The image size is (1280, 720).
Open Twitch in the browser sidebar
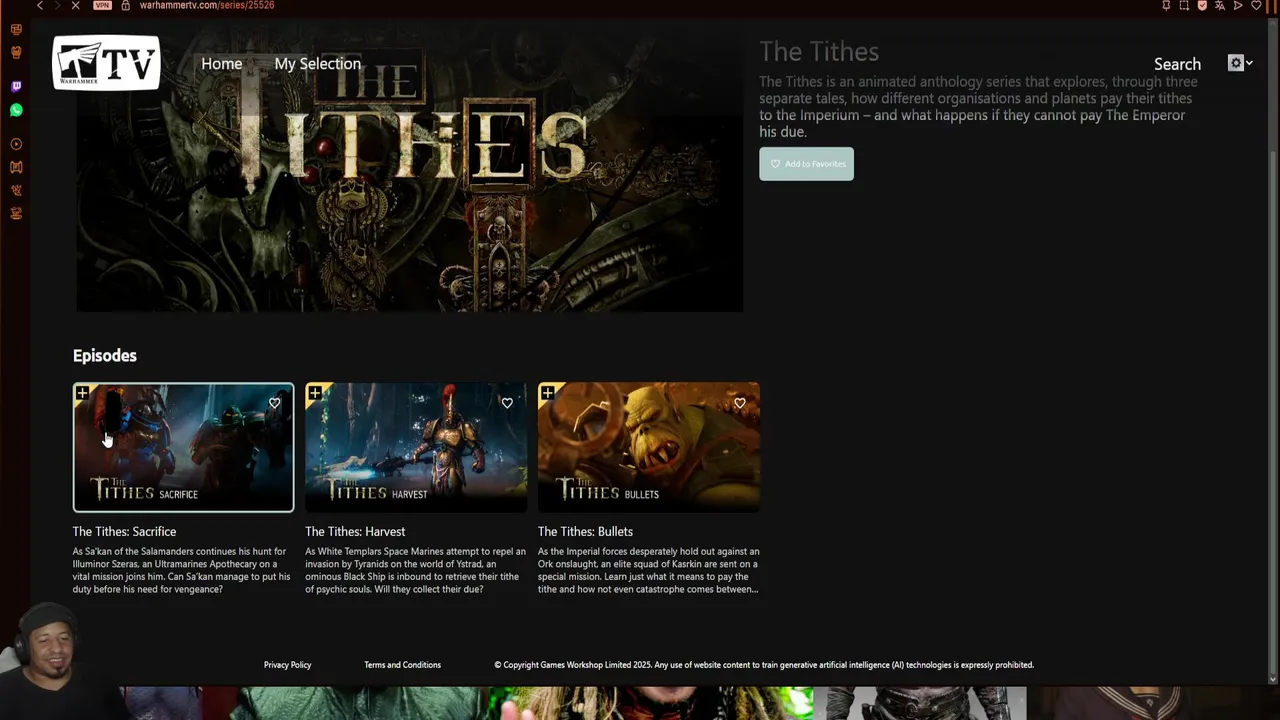tap(16, 87)
